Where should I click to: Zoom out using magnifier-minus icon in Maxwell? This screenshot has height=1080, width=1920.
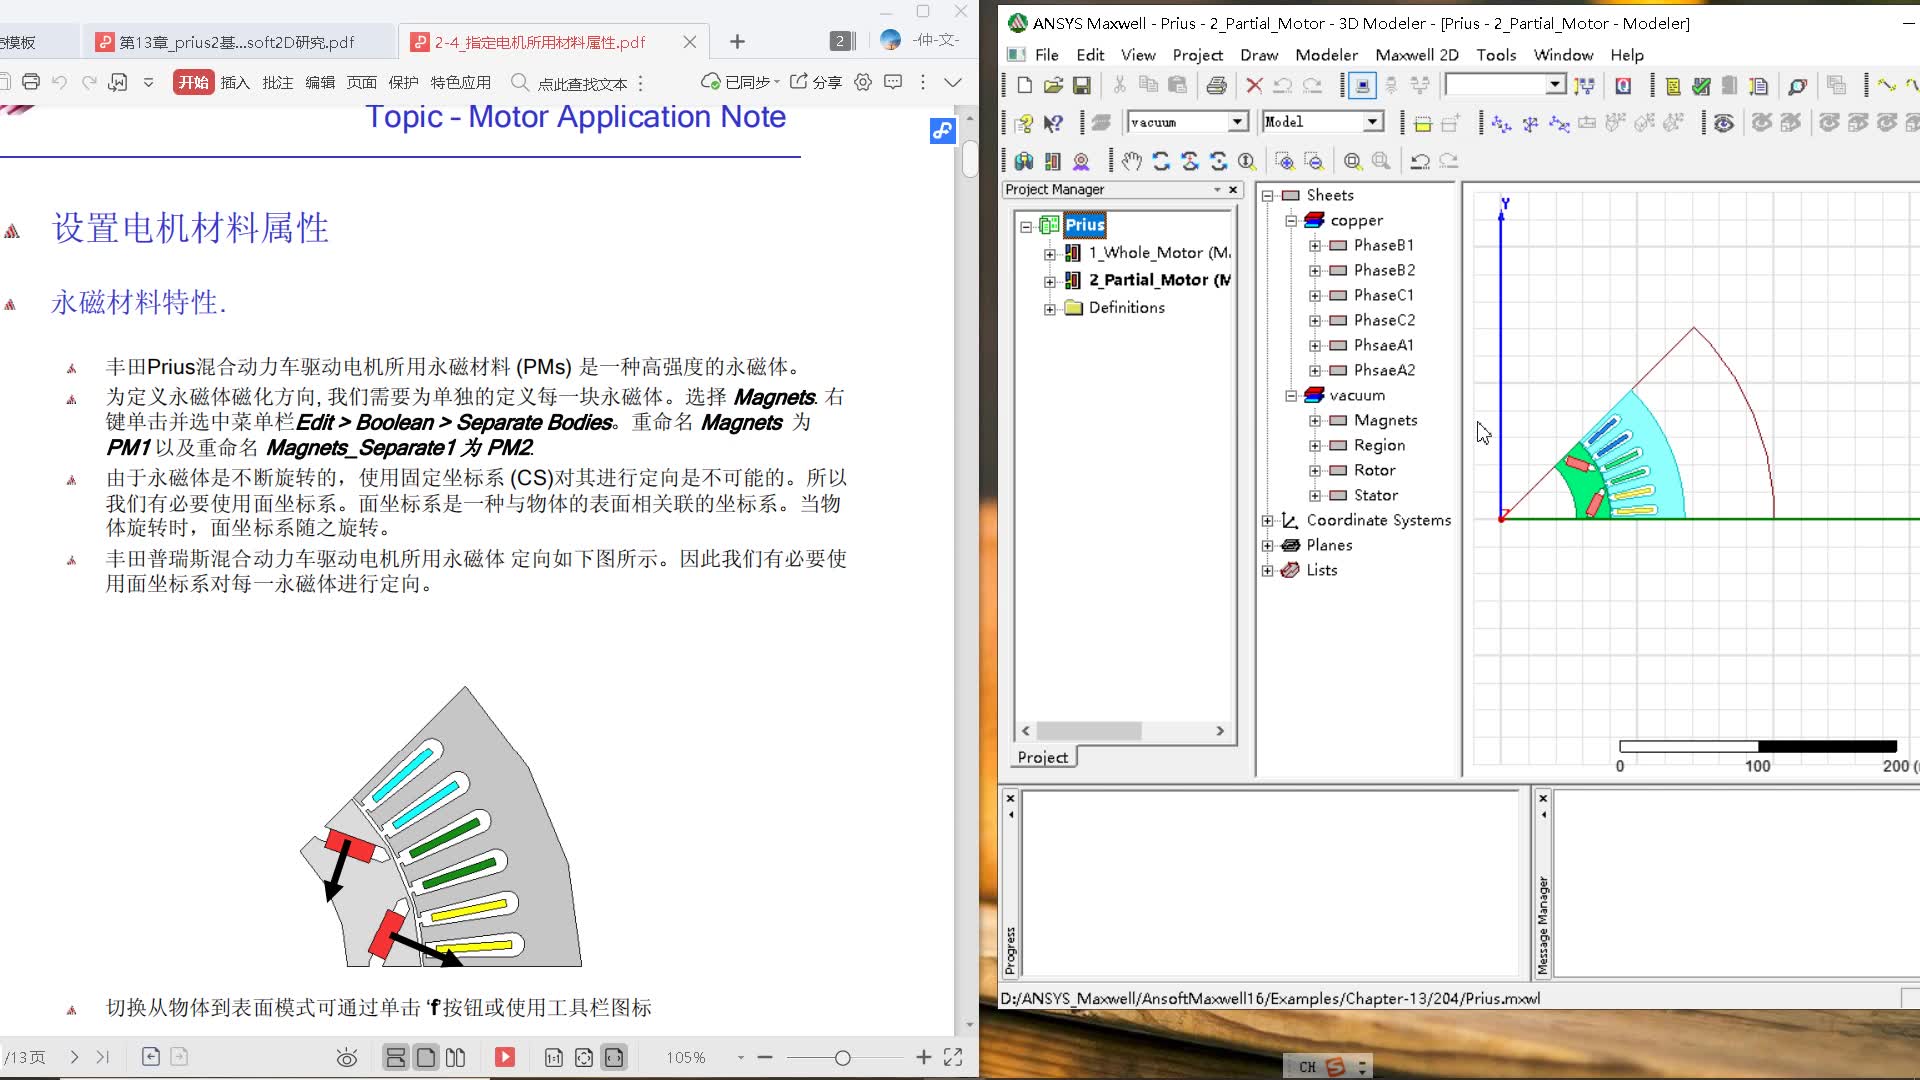[x=1314, y=161]
